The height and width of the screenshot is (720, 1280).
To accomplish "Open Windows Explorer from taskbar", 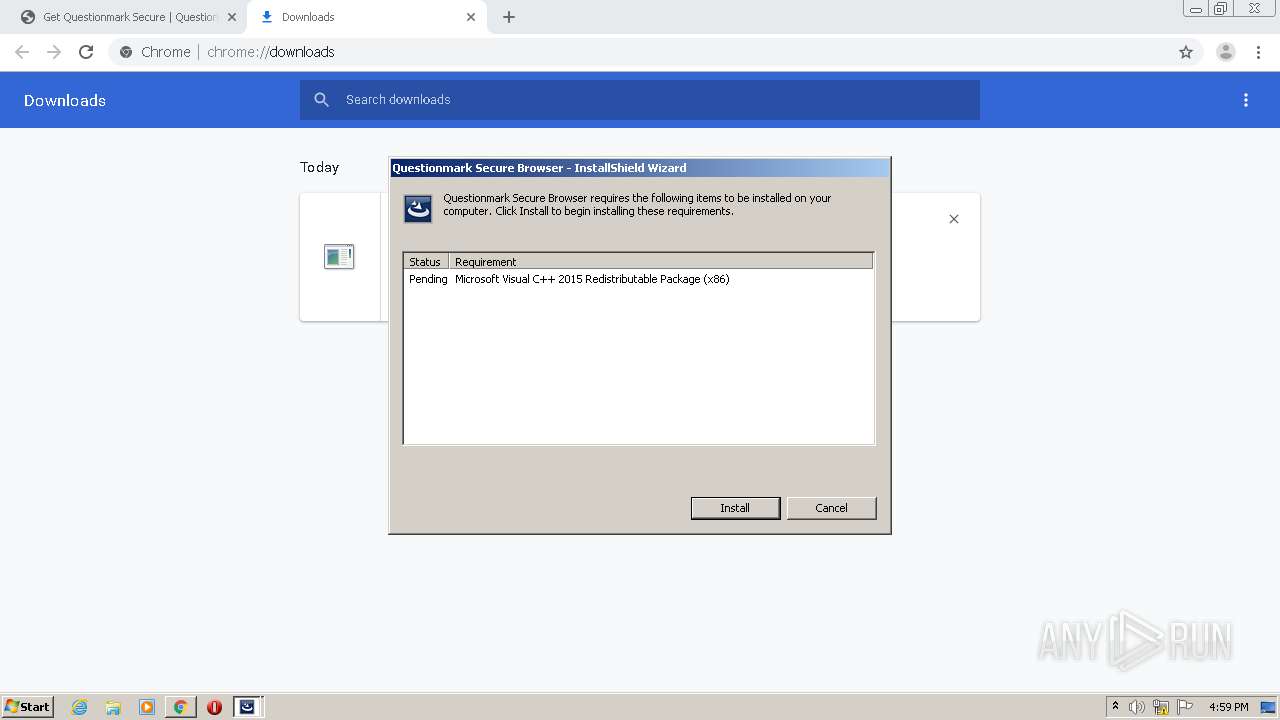I will click(113, 707).
